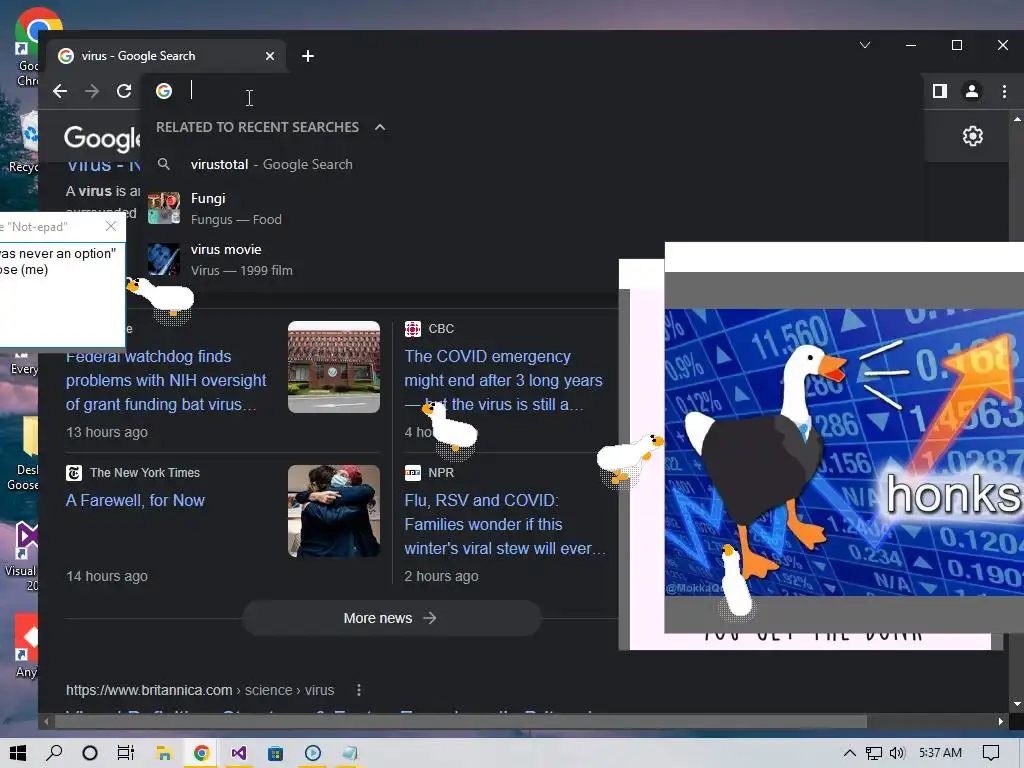The image size is (1024, 768).
Task: Open Federal watchdog finds problems article
Action: click(166, 381)
